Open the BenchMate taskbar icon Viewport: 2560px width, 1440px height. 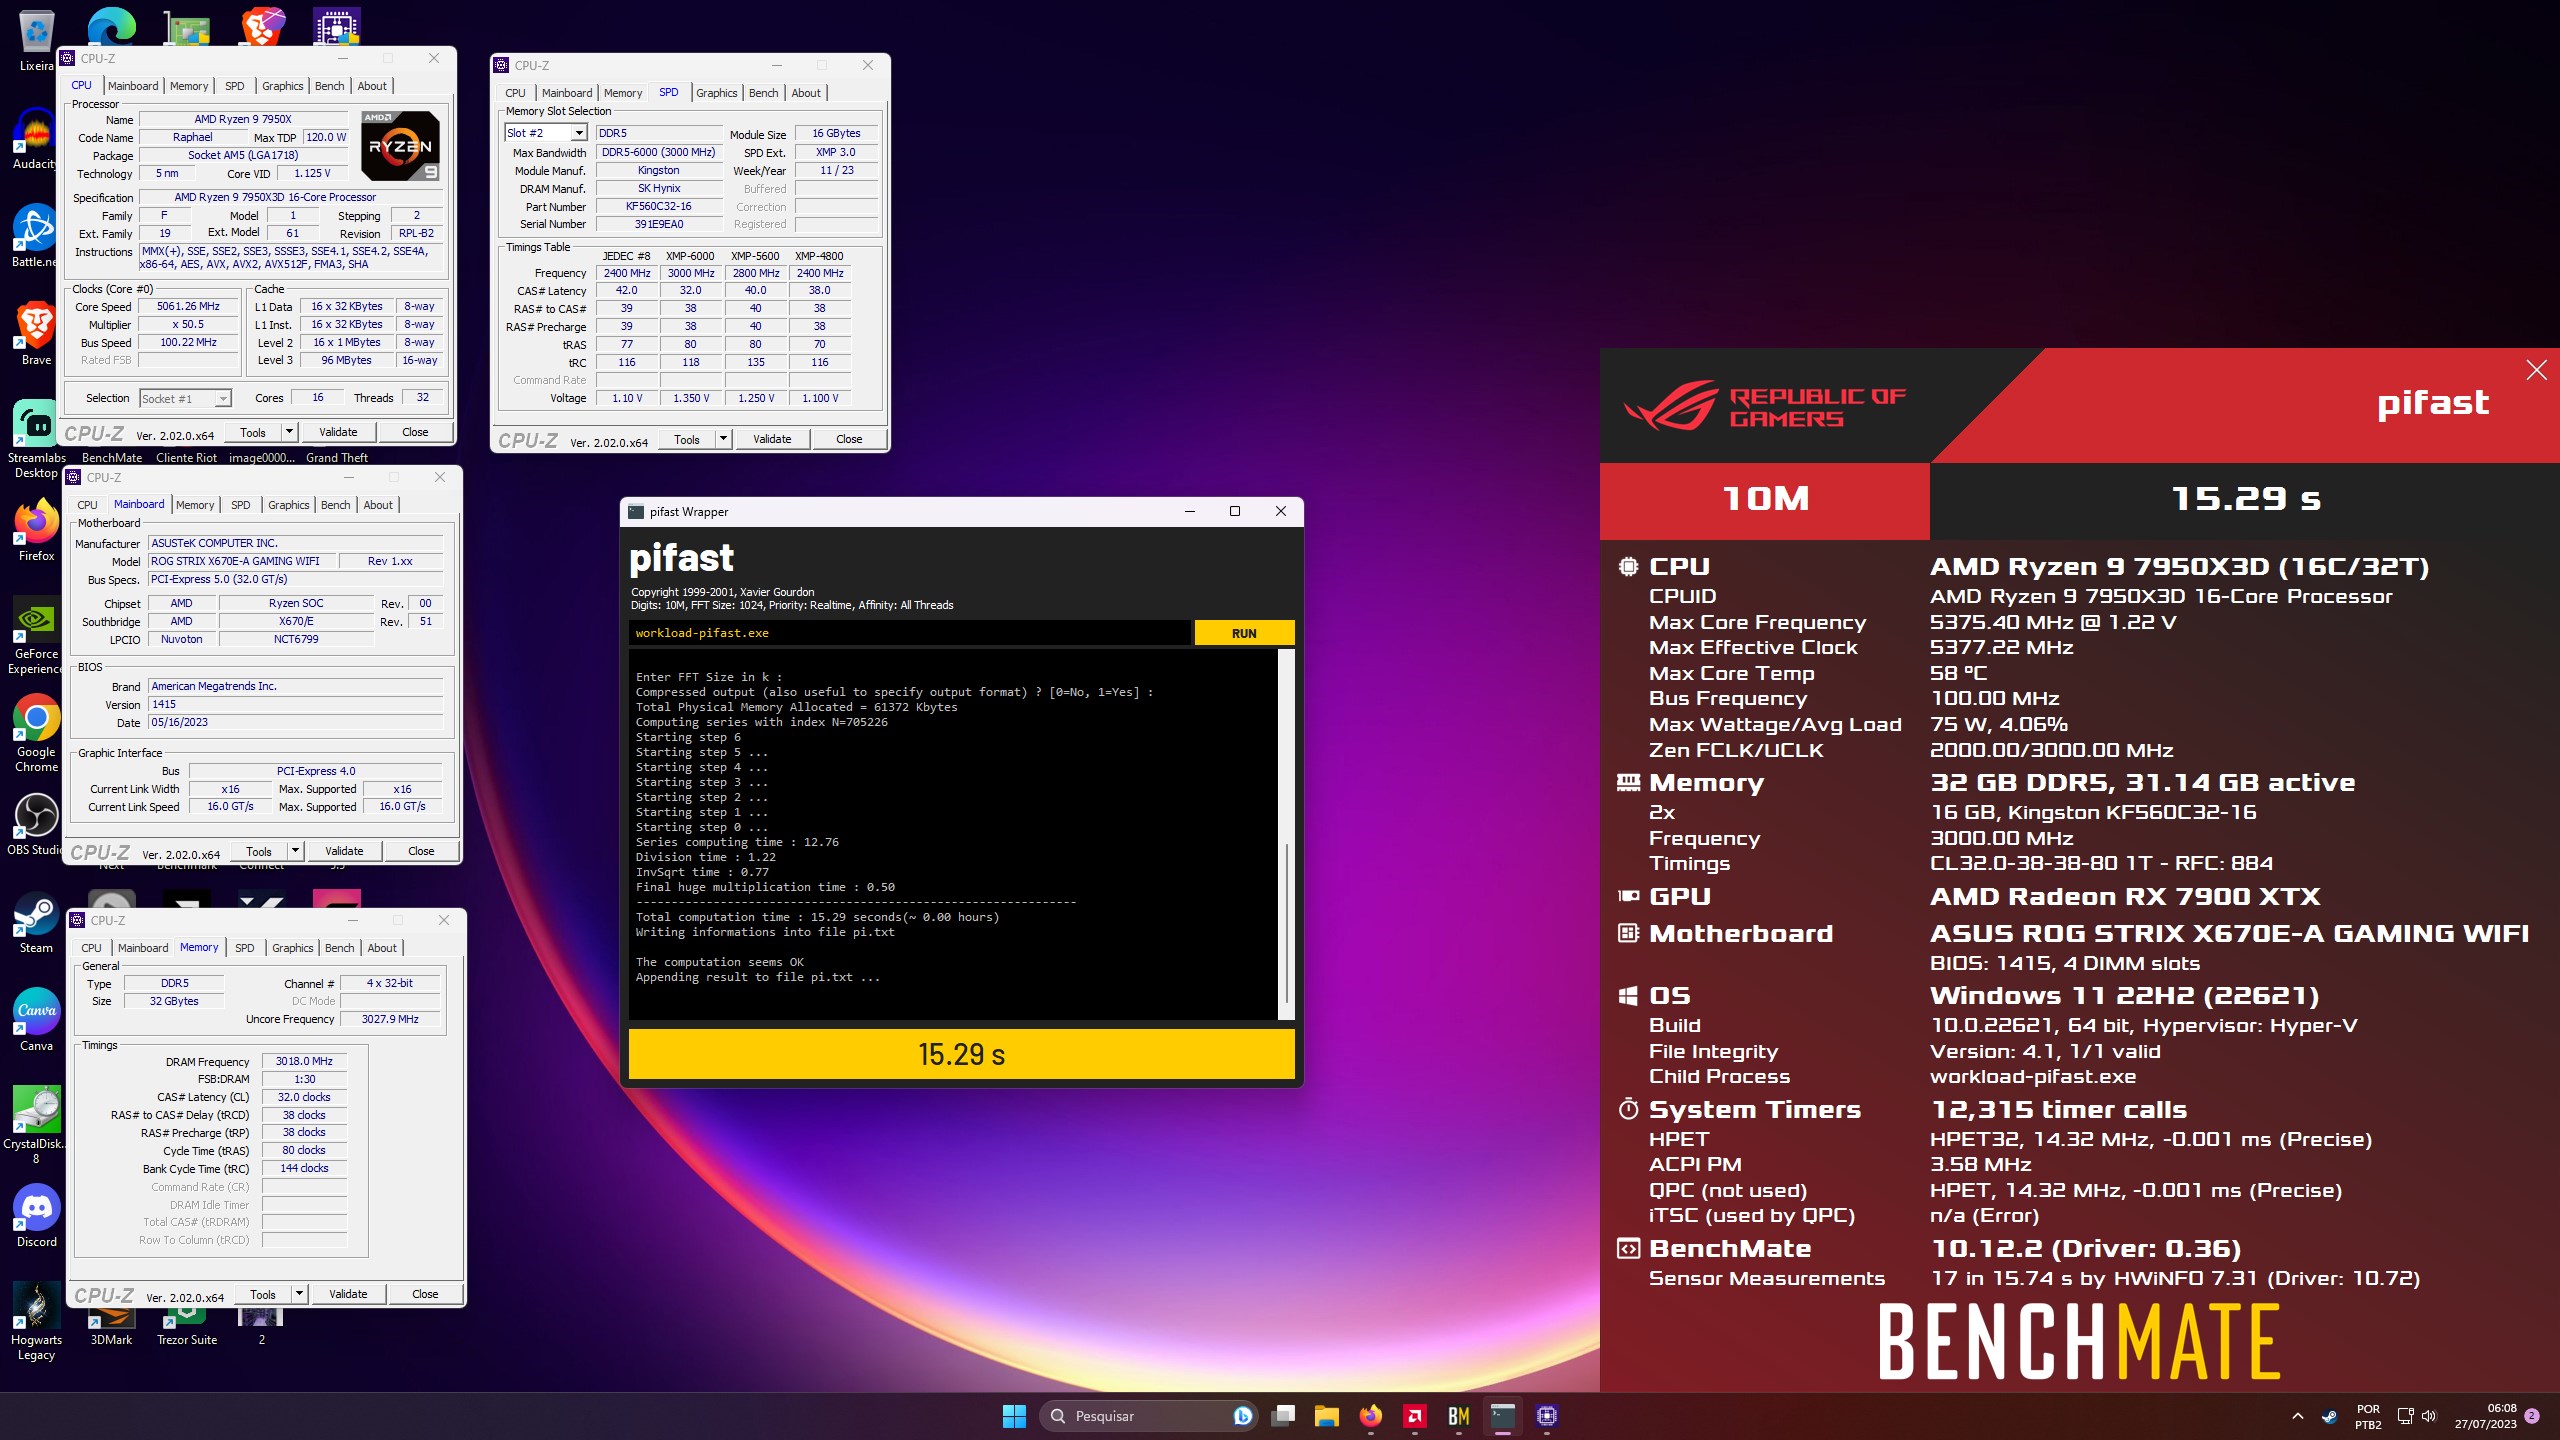point(1459,1416)
